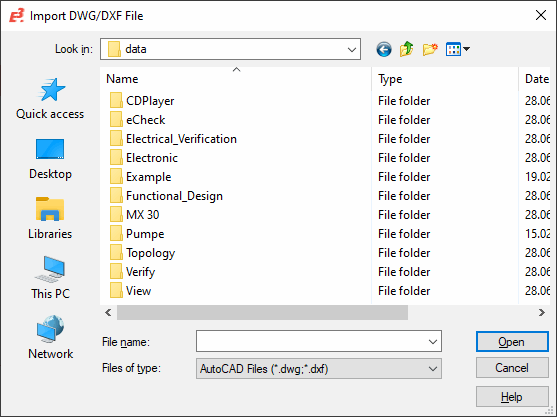Expand the File name dropdown arrow
The height and width of the screenshot is (417, 557).
coord(433,342)
